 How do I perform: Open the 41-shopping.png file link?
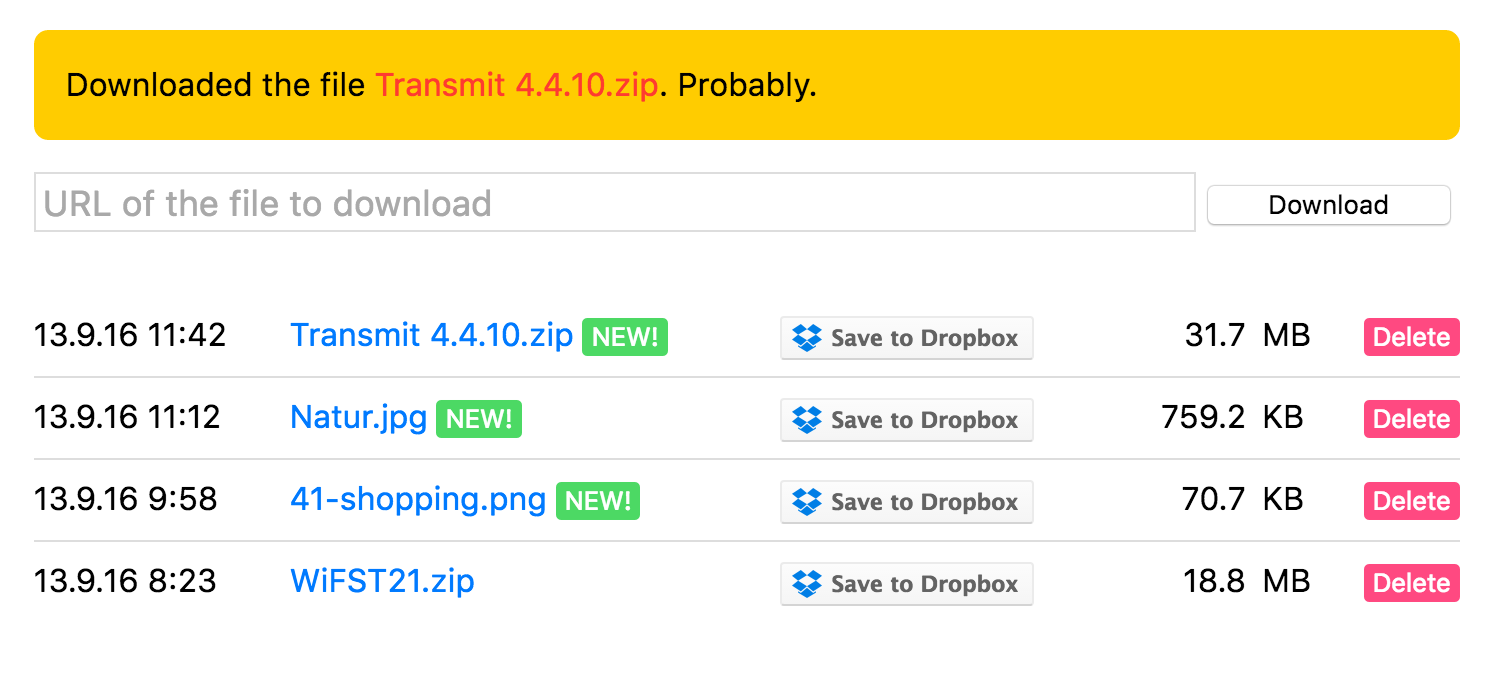click(418, 499)
